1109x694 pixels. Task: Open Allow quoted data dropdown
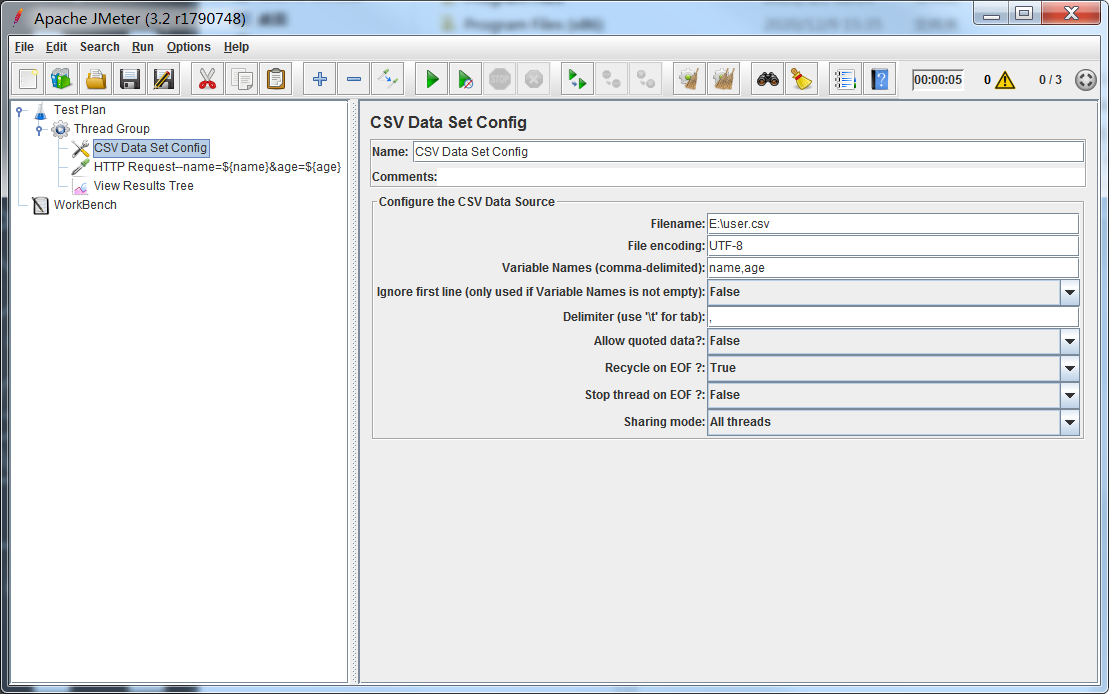(1069, 341)
